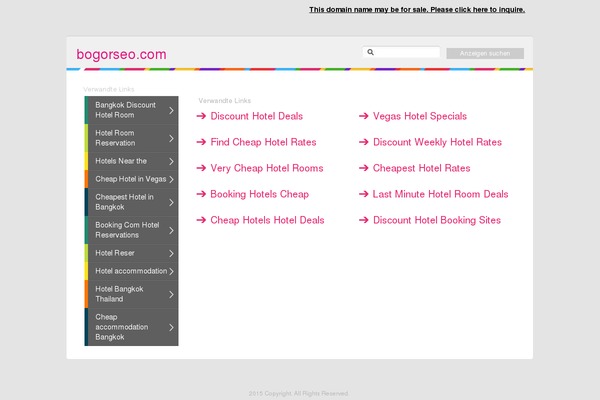This screenshot has height=400, width=600.
Task: Open Hotel Bangkok Thailand sidebar item
Action: coord(131,294)
